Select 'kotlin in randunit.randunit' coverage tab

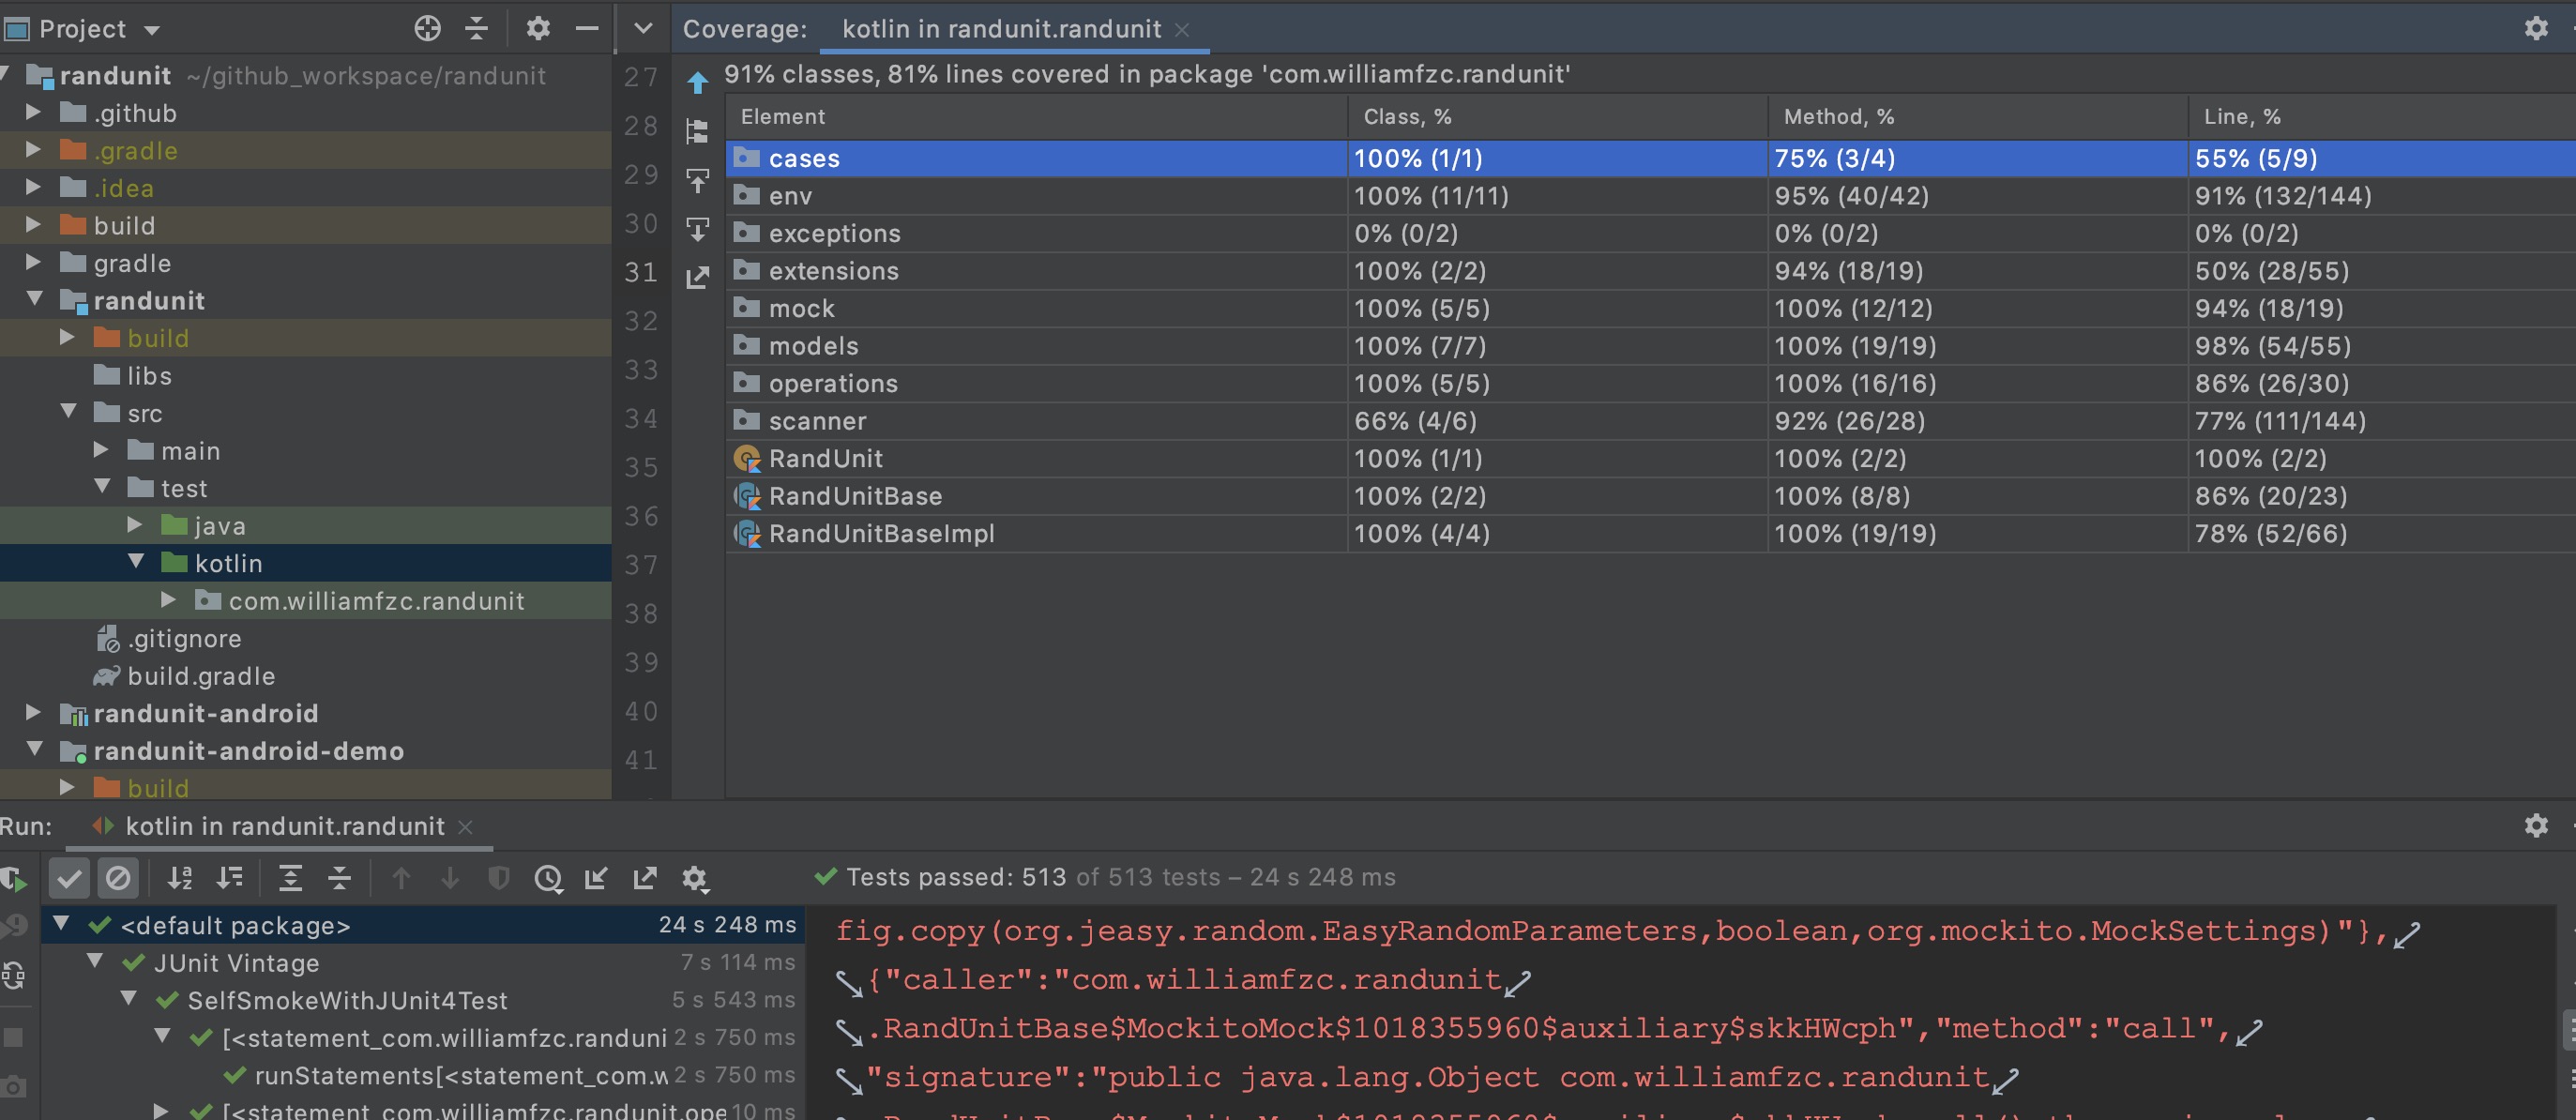point(1001,29)
